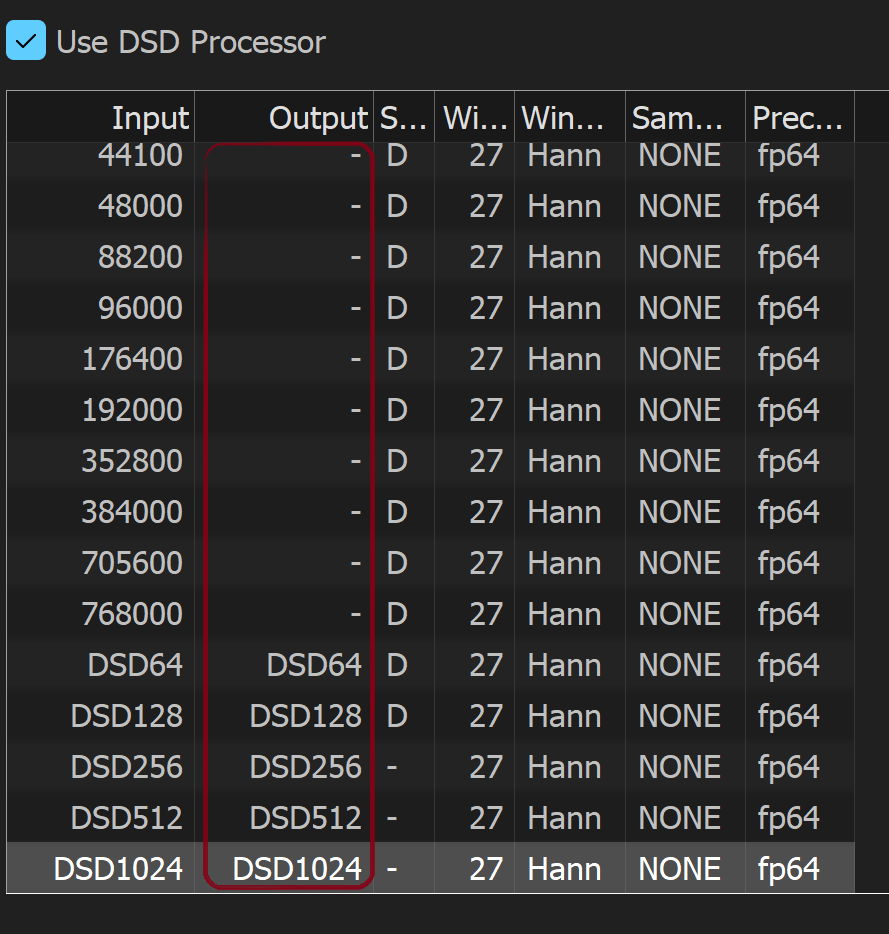
Task: Select the Sam... column header
Action: (685, 117)
